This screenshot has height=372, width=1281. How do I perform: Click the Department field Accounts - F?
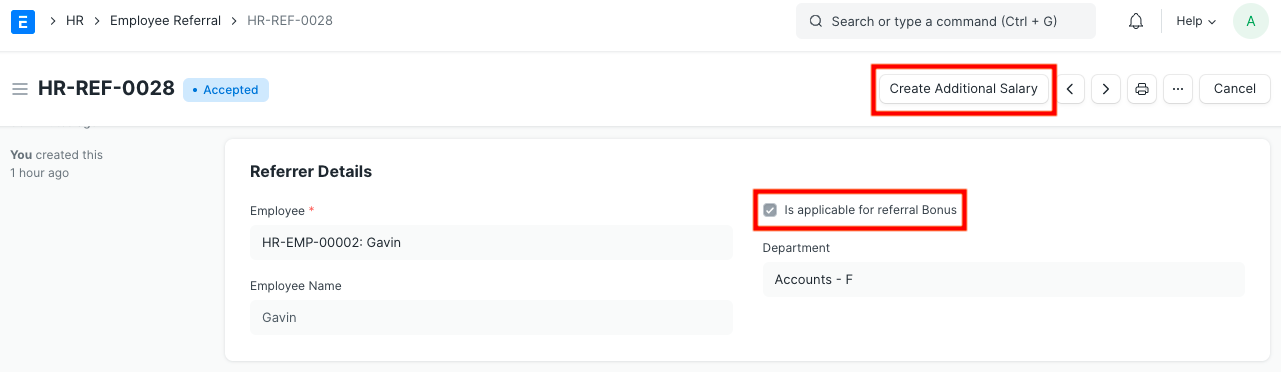click(x=1004, y=280)
